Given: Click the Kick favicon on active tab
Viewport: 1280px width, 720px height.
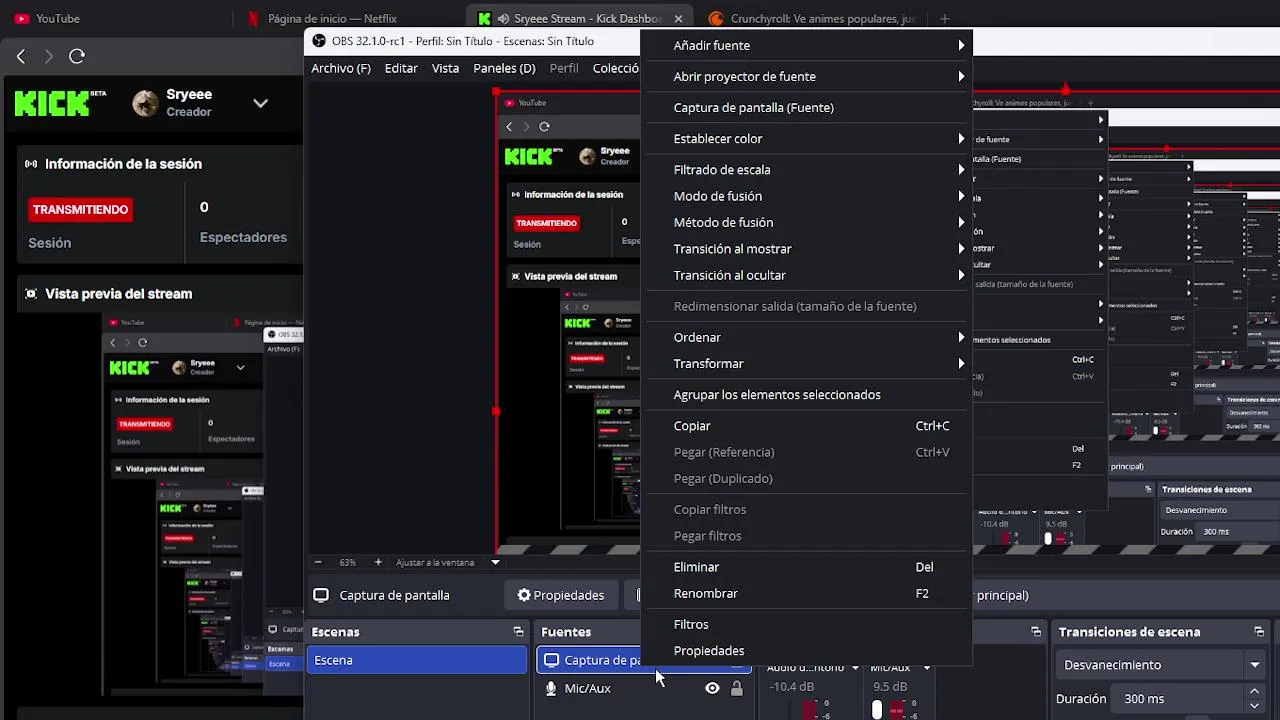Looking at the screenshot, I should (x=485, y=18).
